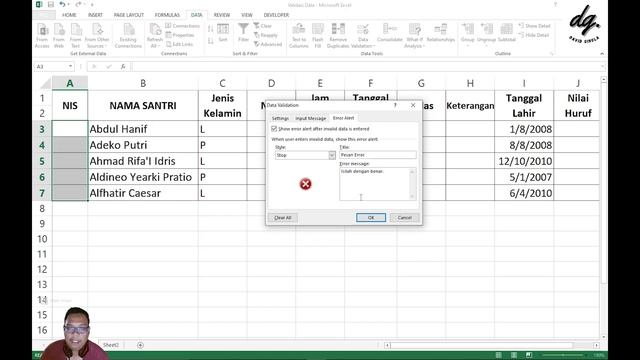Click the Hide Detail icon
640x360 pixels.
pos(534,35)
